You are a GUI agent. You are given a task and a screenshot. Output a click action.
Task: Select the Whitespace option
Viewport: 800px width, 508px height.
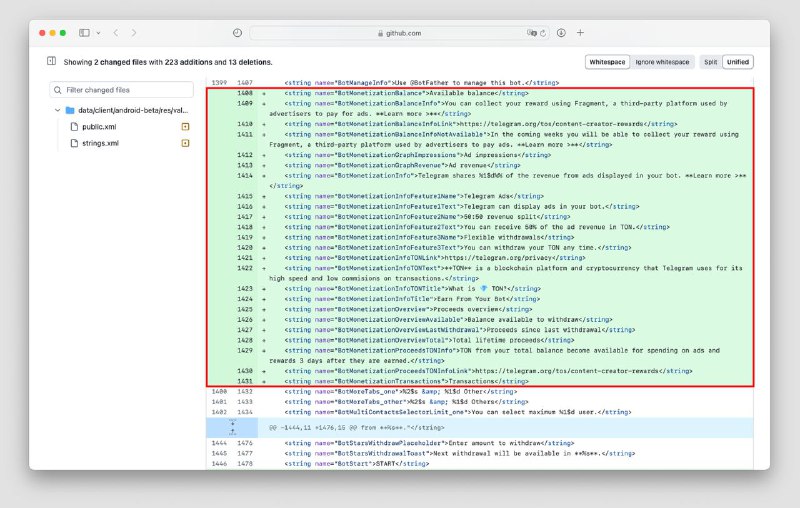pos(607,62)
